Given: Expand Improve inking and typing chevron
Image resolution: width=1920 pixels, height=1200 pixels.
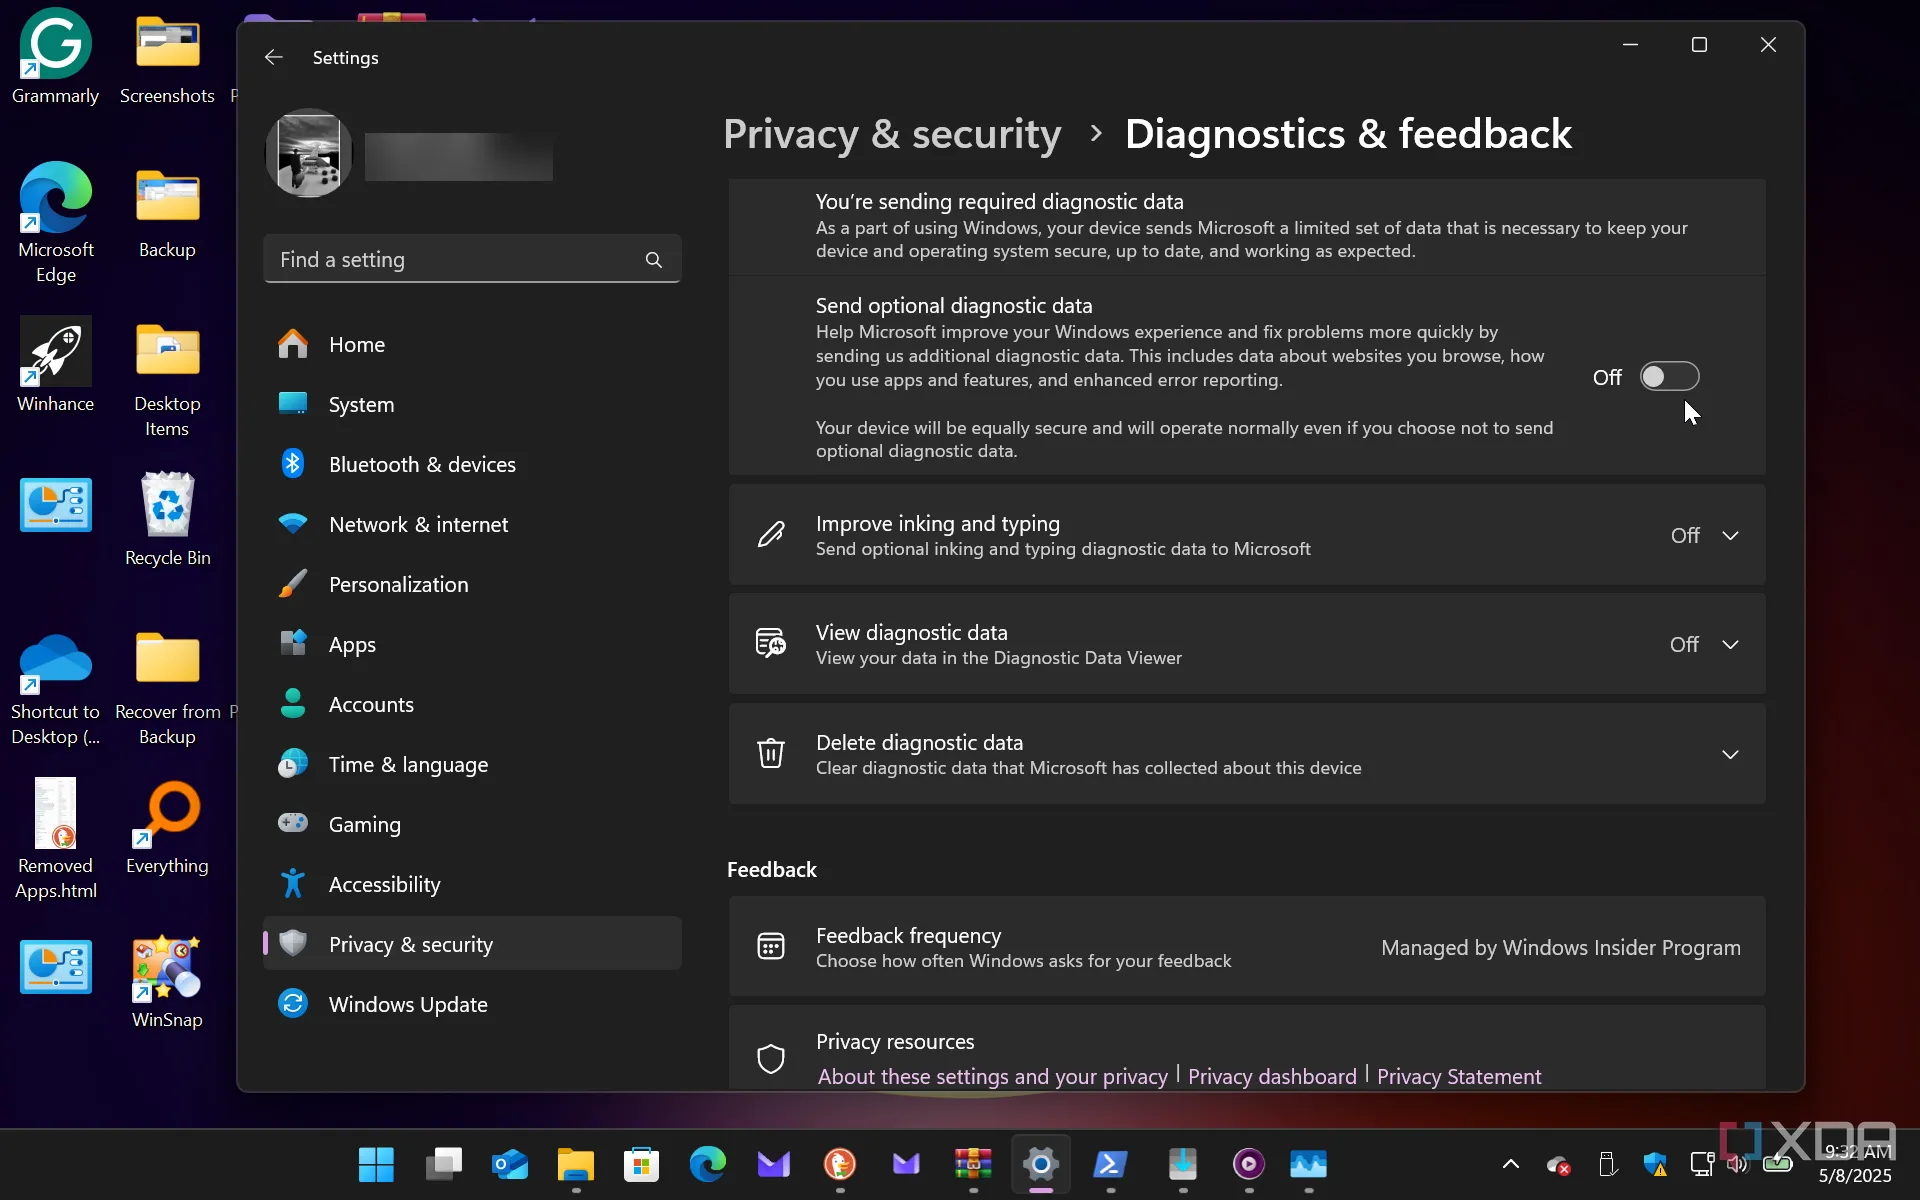Looking at the screenshot, I should tap(1730, 536).
